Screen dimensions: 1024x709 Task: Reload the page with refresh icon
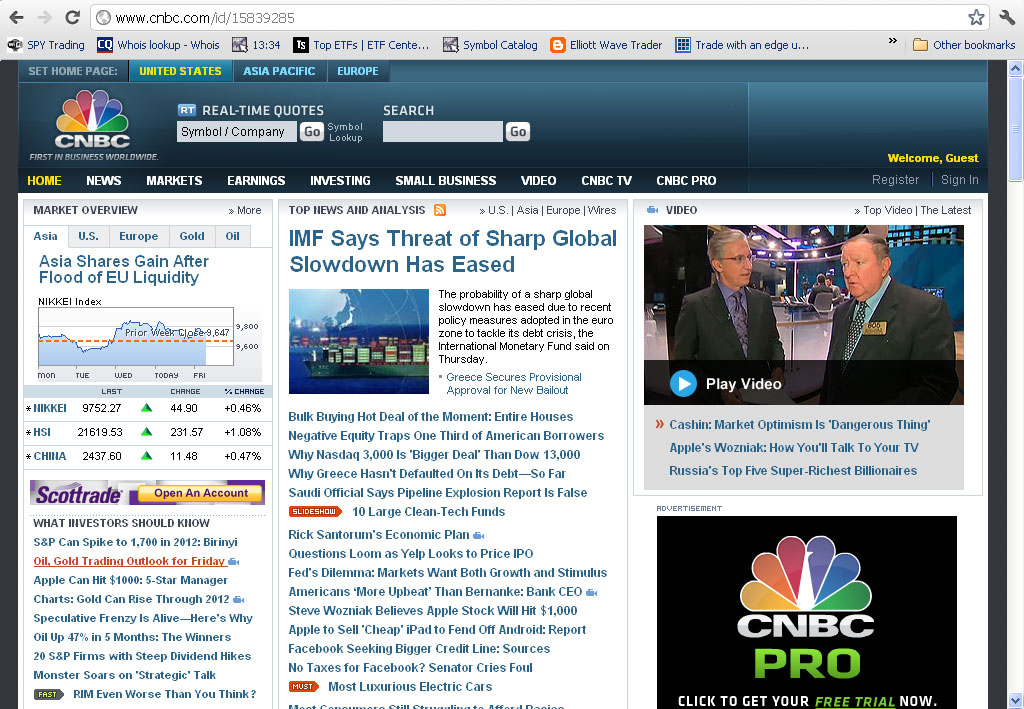[x=72, y=18]
